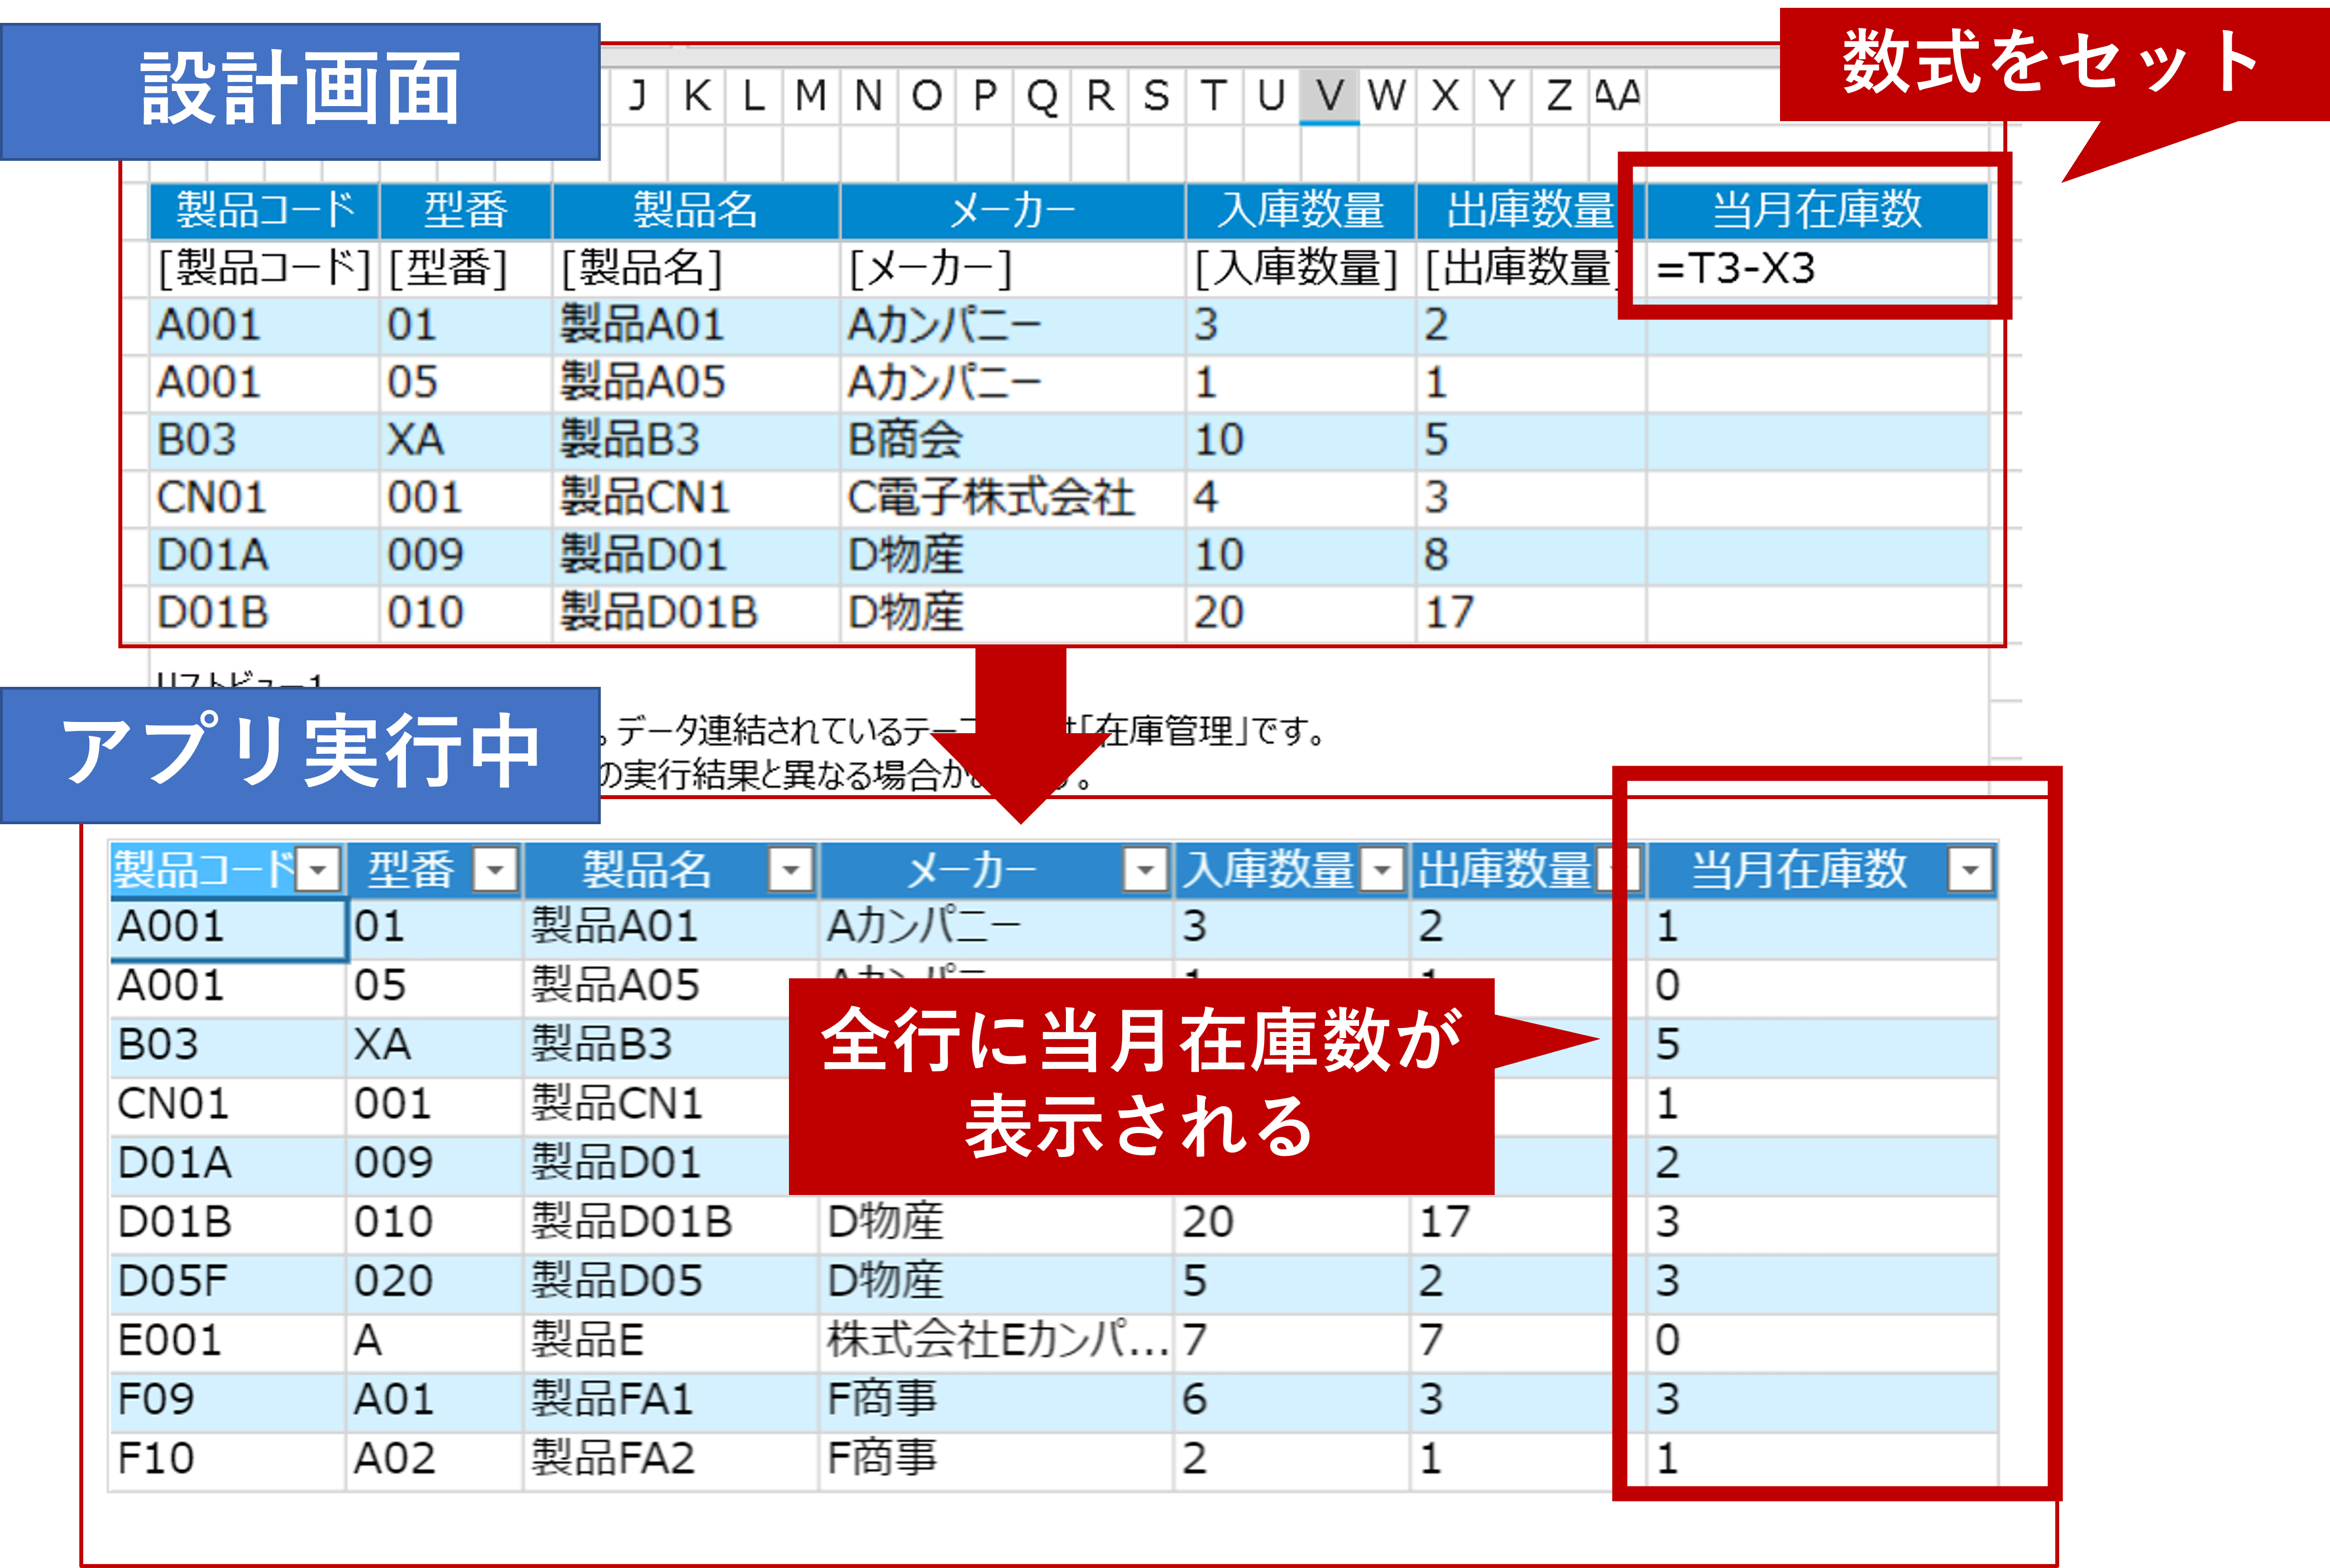This screenshot has height=1568, width=2330.
Task: Click column header X
Action: tap(1444, 96)
